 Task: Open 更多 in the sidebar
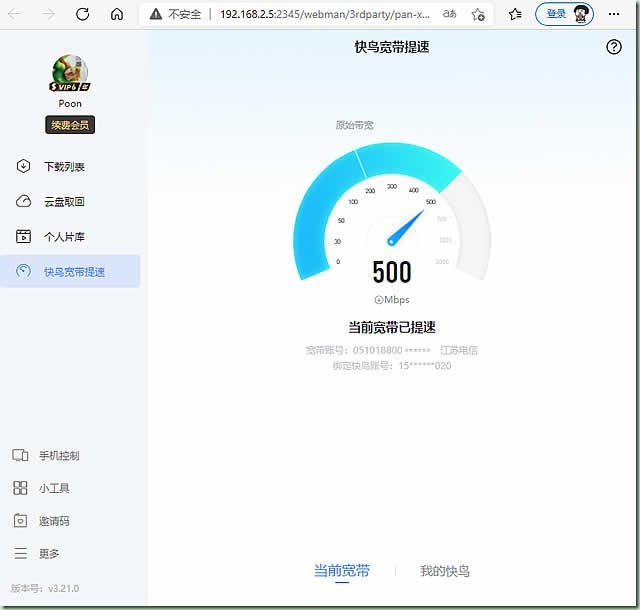point(49,554)
